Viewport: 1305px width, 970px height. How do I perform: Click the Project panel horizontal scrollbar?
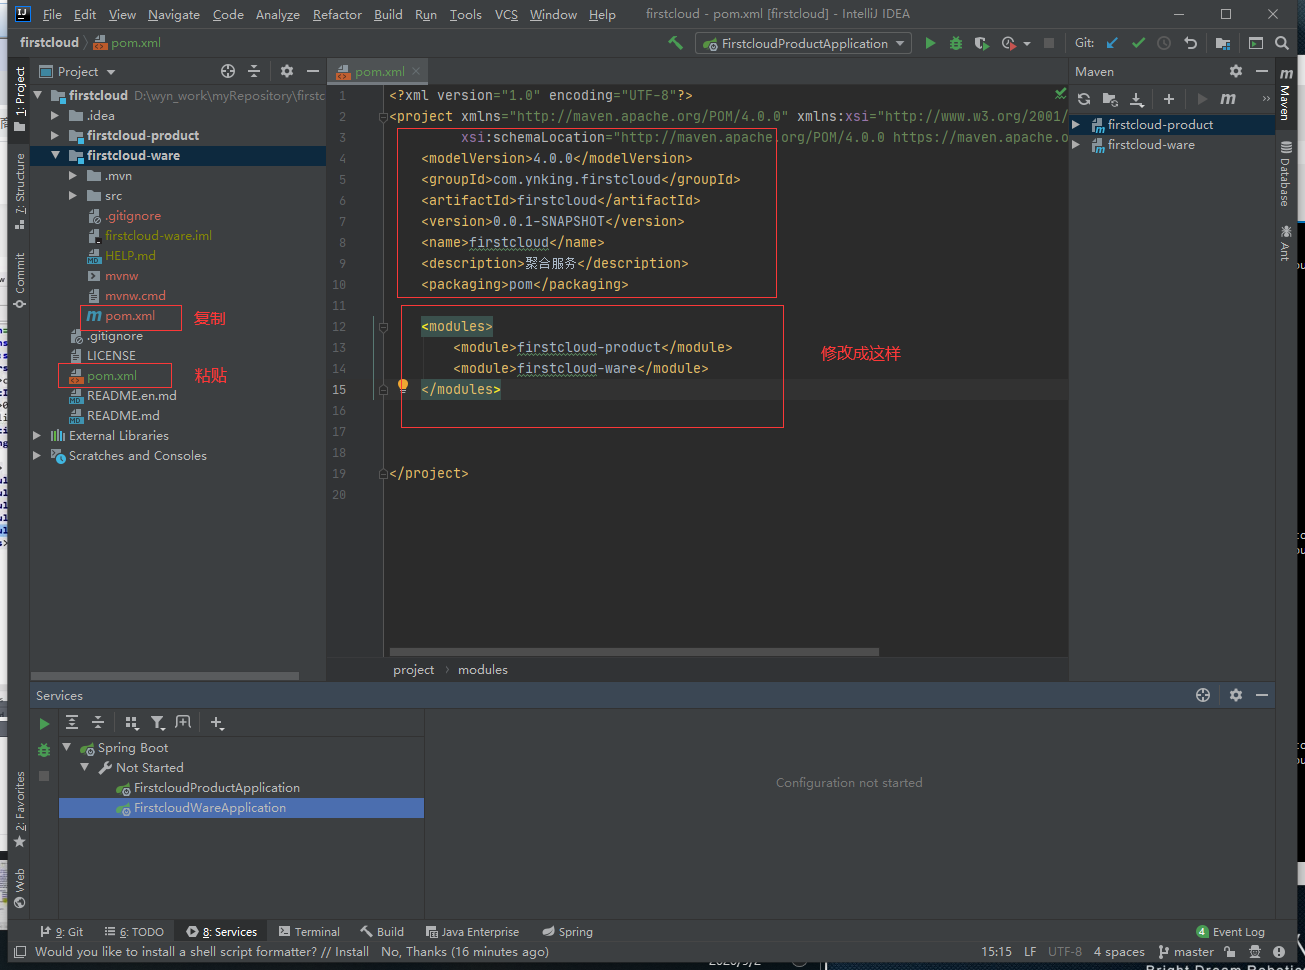click(165, 676)
